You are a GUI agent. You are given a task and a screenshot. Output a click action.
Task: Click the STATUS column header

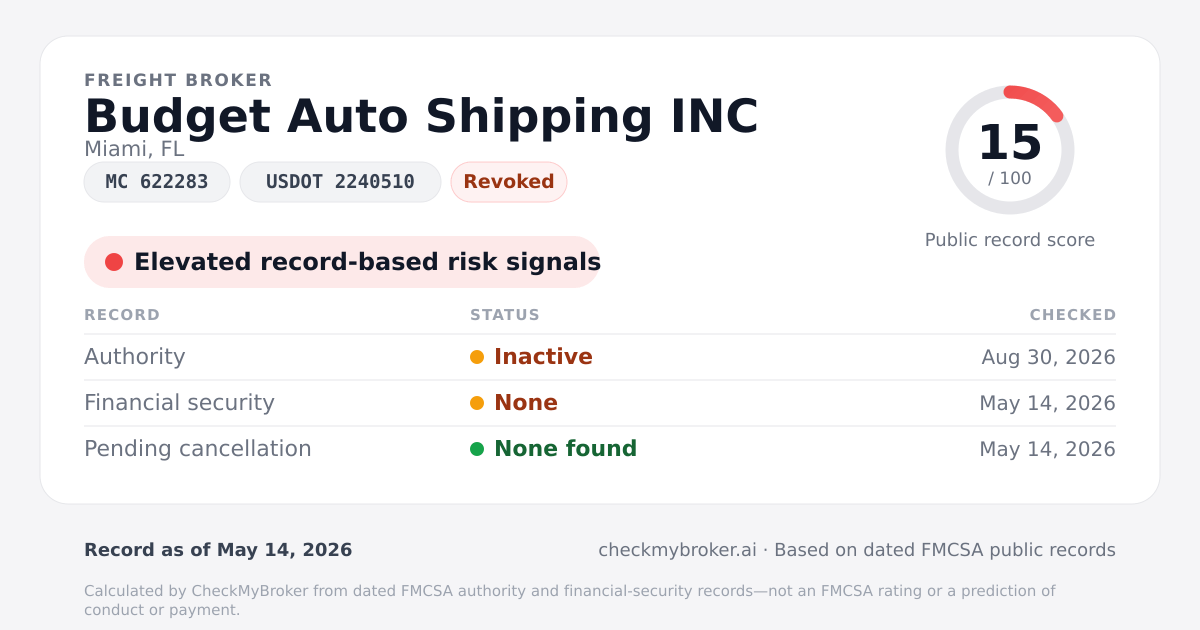(x=505, y=315)
